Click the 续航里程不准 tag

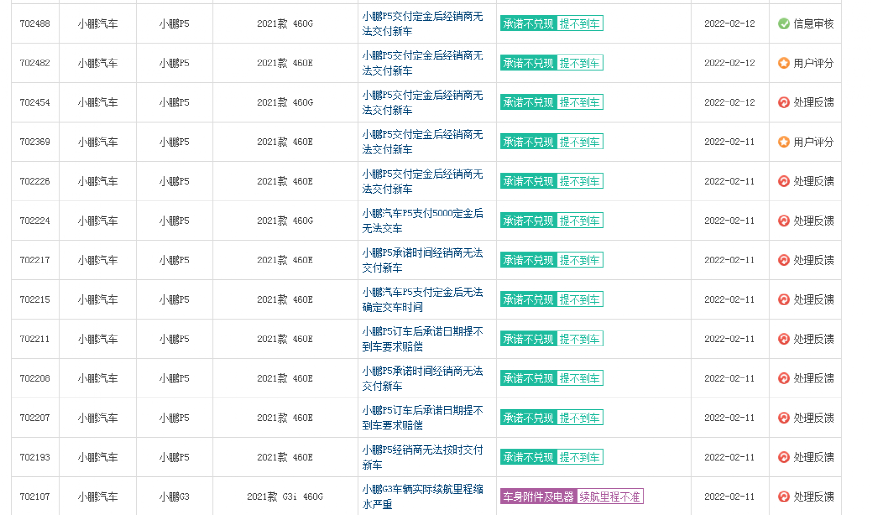(x=610, y=497)
